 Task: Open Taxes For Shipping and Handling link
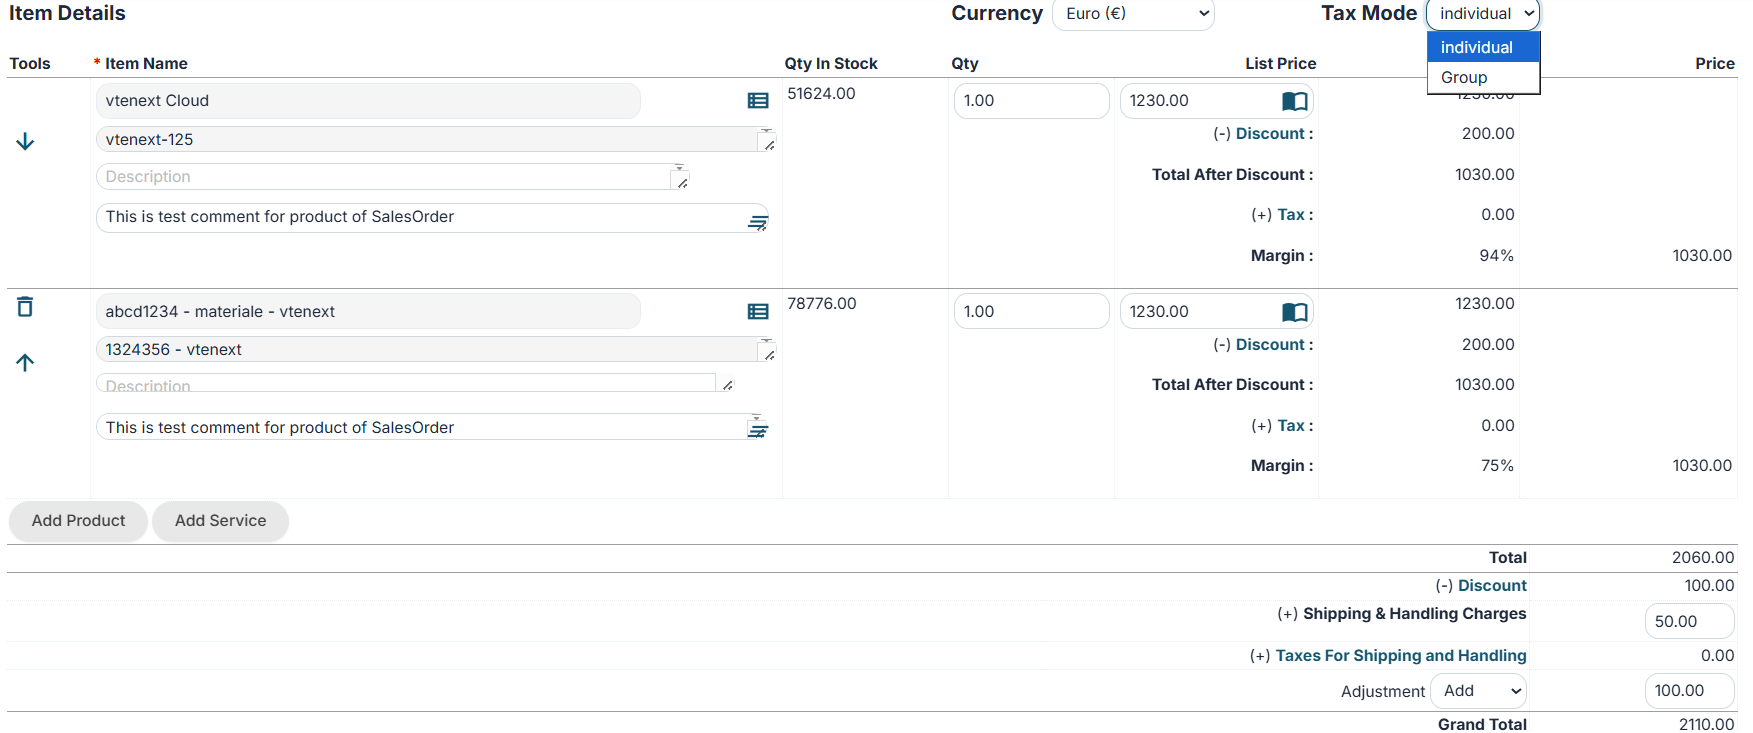[x=1401, y=656]
